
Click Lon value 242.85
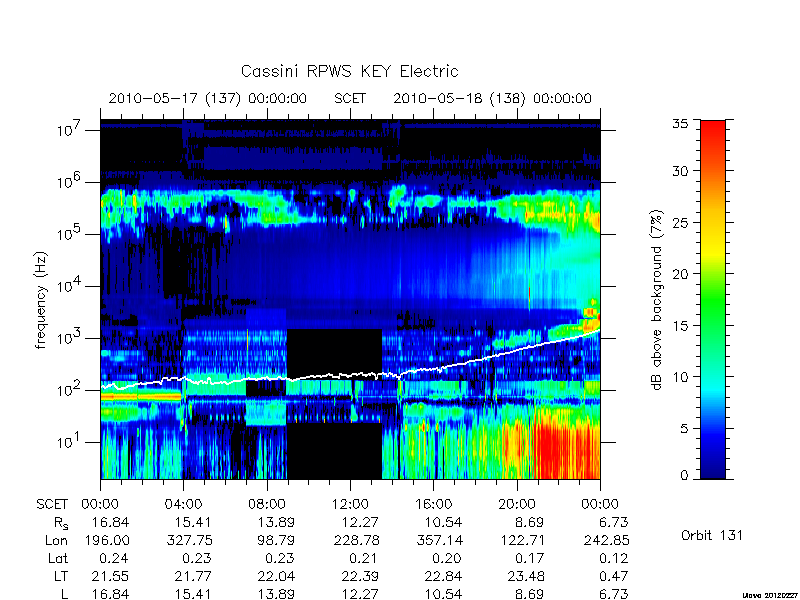click(607, 540)
